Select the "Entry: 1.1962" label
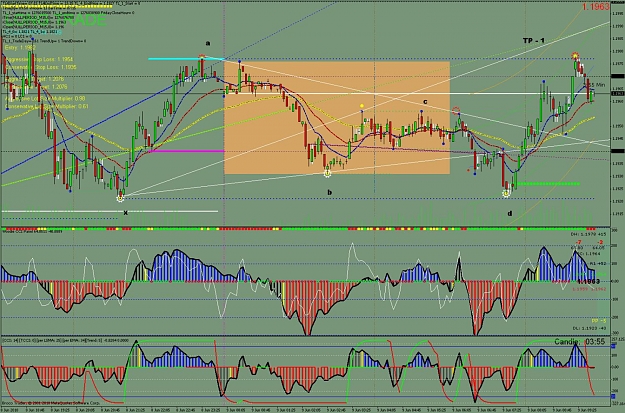The height and width of the screenshot is (413, 625). point(20,48)
